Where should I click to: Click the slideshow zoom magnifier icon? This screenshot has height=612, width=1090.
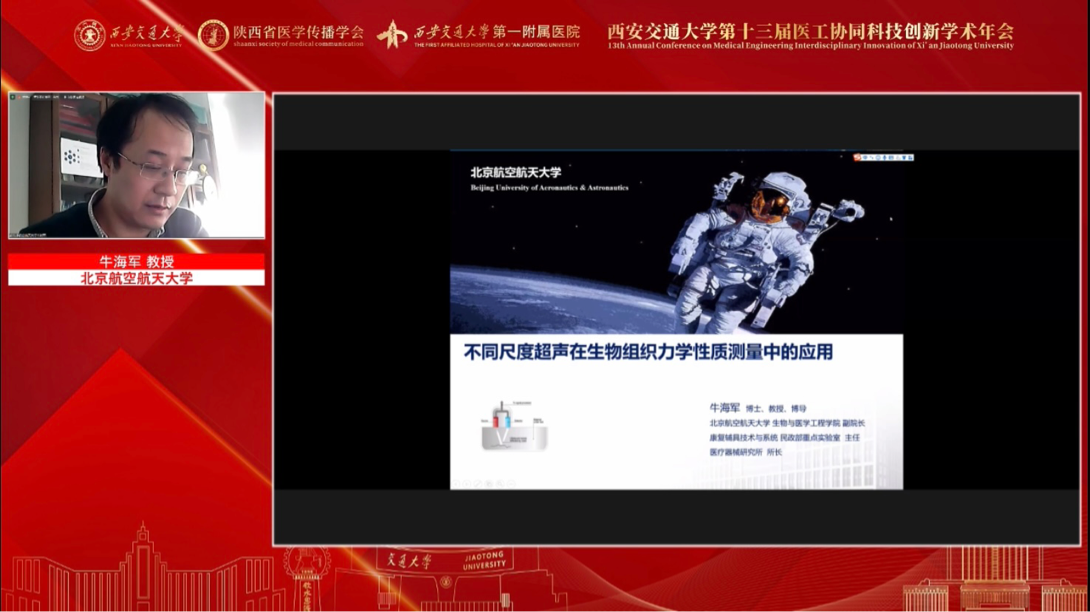click(501, 483)
